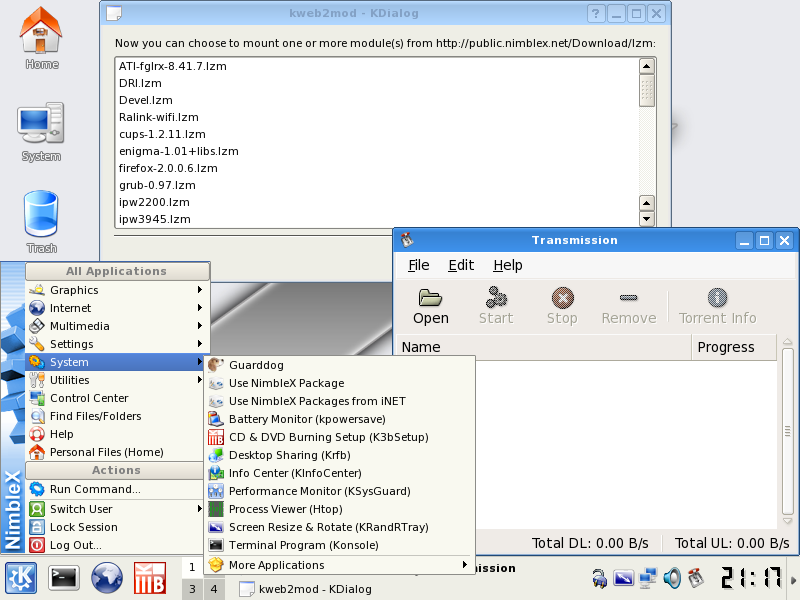Click the Transmission tray icon
The width and height of the screenshot is (800, 600).
[696, 578]
